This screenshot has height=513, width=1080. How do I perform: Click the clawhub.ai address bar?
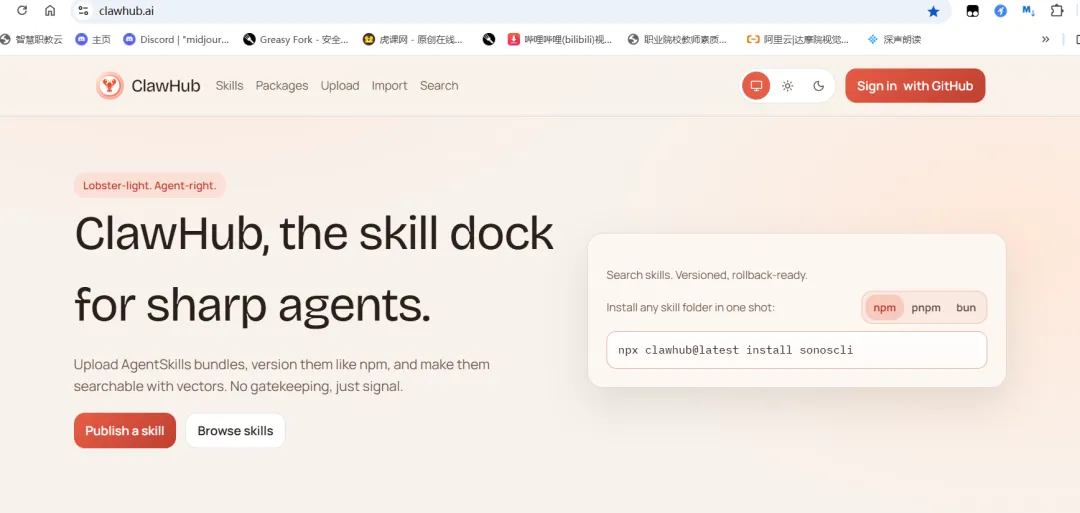click(x=510, y=10)
